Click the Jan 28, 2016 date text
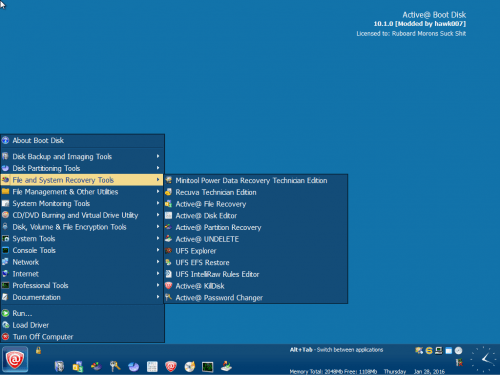Image resolution: width=500 pixels, height=375 pixels. 429,371
